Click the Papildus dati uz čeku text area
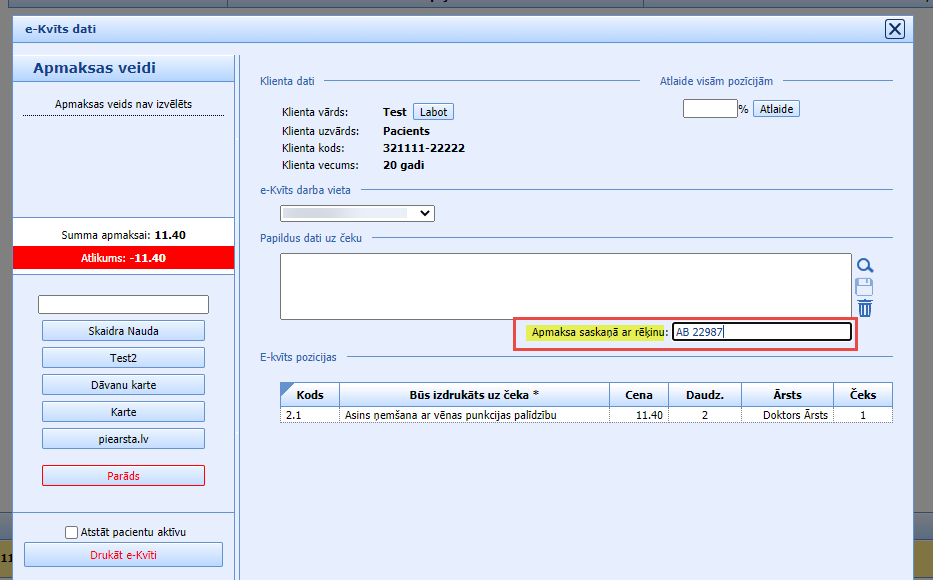The height and width of the screenshot is (580, 933). 565,286
